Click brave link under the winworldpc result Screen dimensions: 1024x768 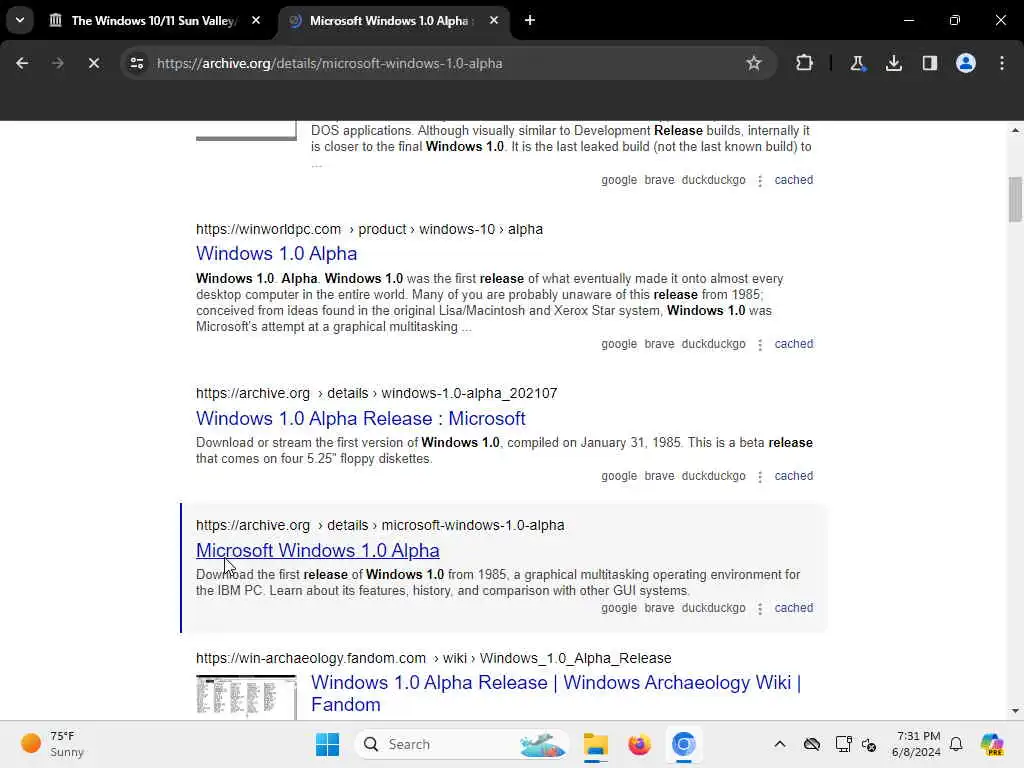[659, 344]
